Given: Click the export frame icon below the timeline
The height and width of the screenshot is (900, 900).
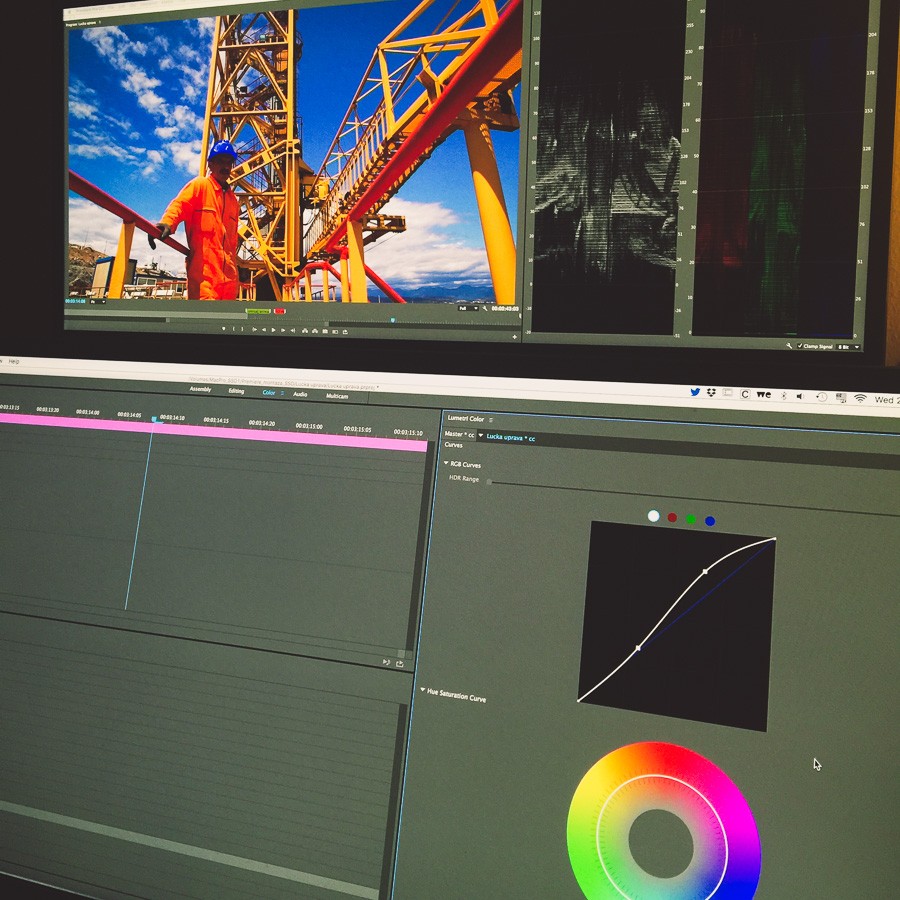Looking at the screenshot, I should (400, 663).
